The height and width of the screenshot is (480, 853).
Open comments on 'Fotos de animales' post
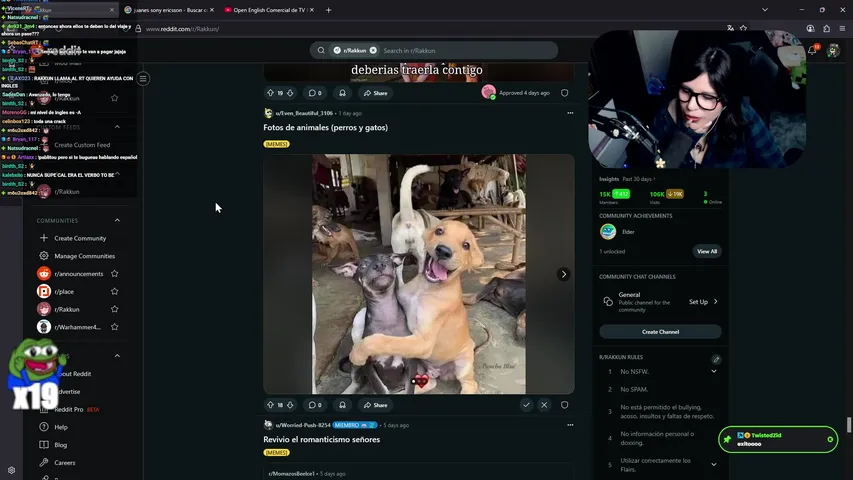(315, 405)
